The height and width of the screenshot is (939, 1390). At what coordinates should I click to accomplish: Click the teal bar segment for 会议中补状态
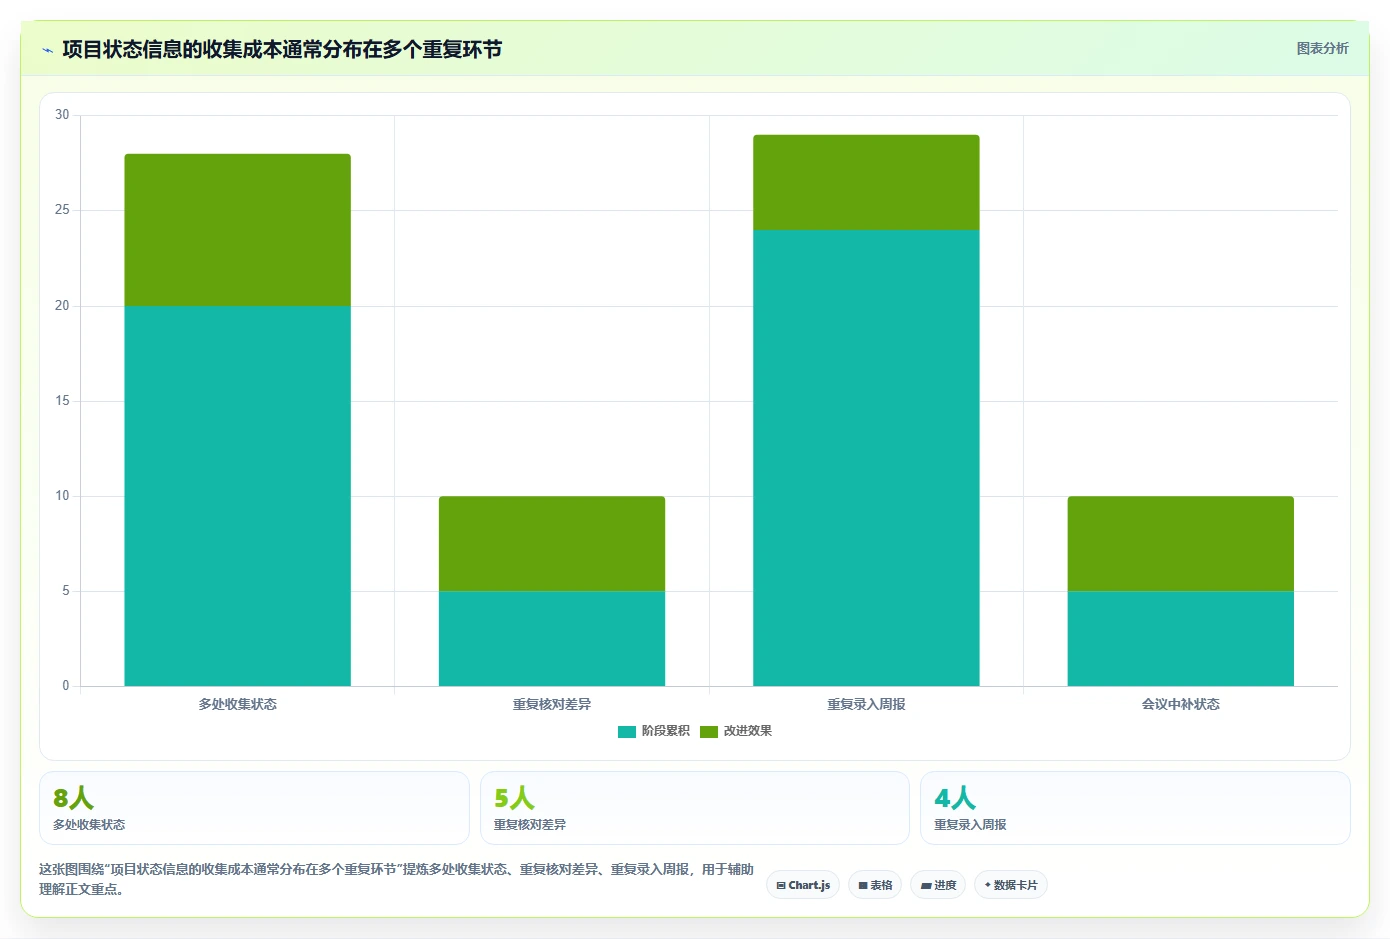point(1181,639)
